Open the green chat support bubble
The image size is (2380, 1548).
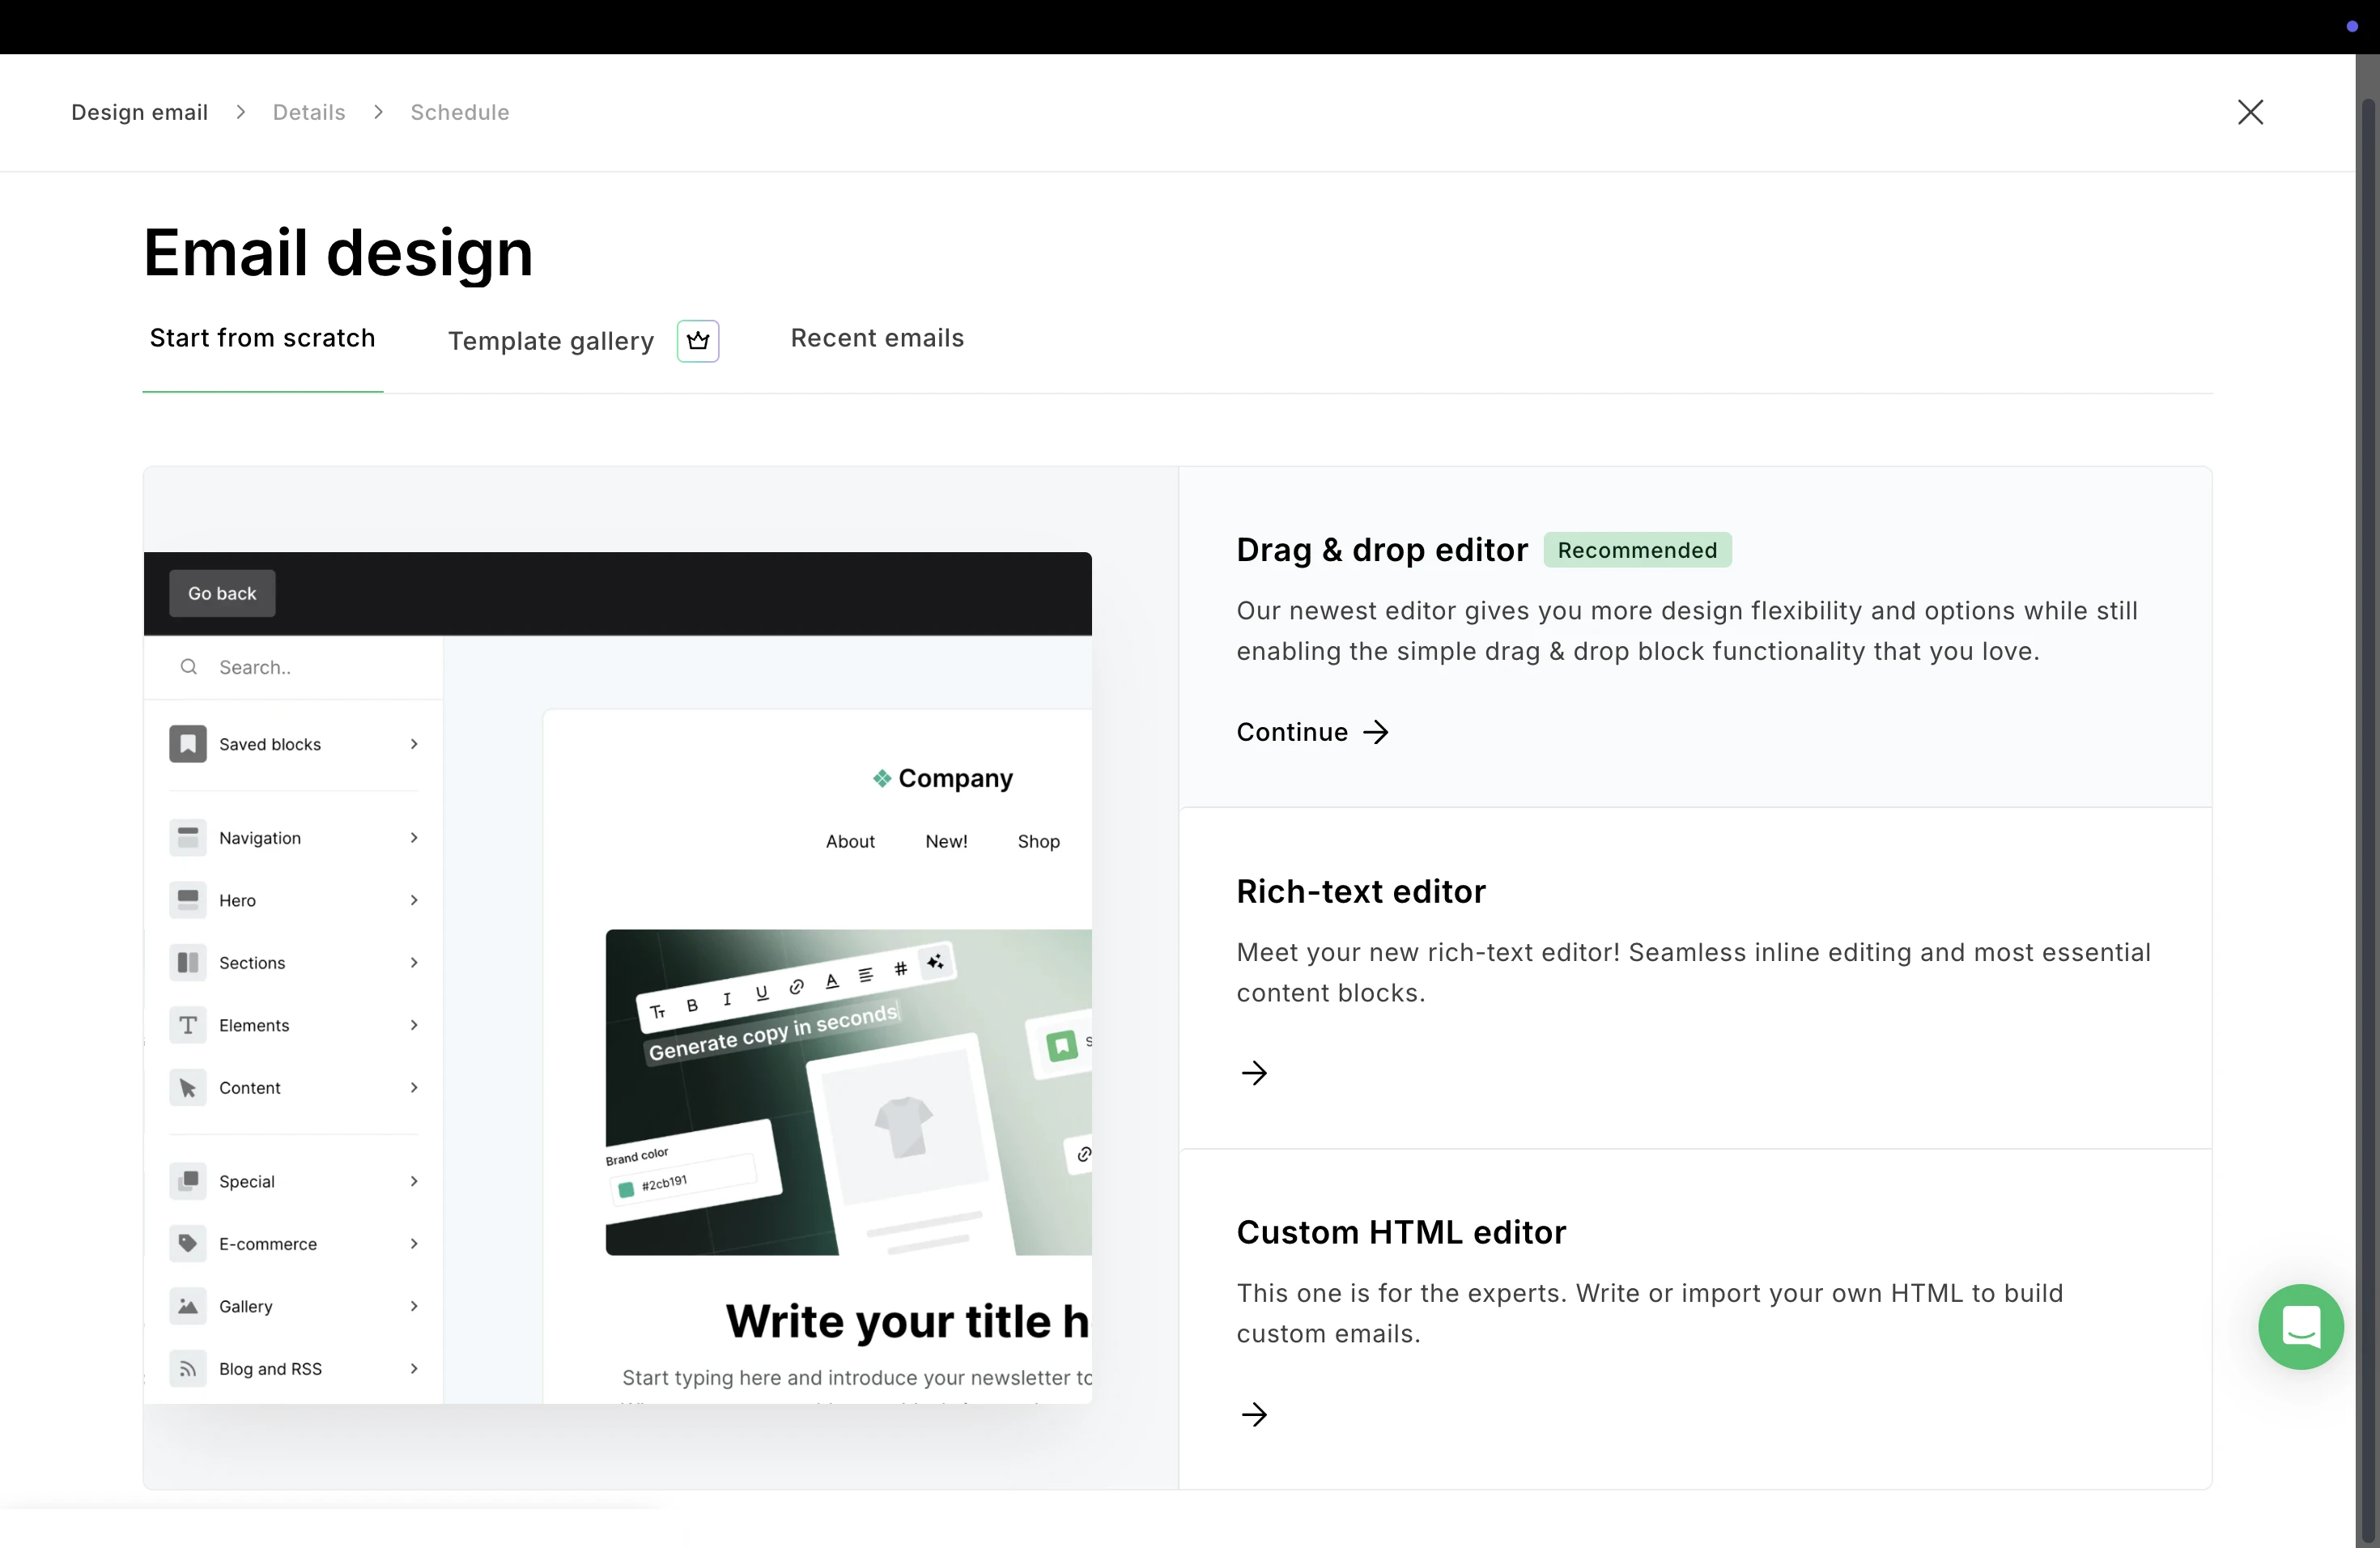[x=2300, y=1326]
